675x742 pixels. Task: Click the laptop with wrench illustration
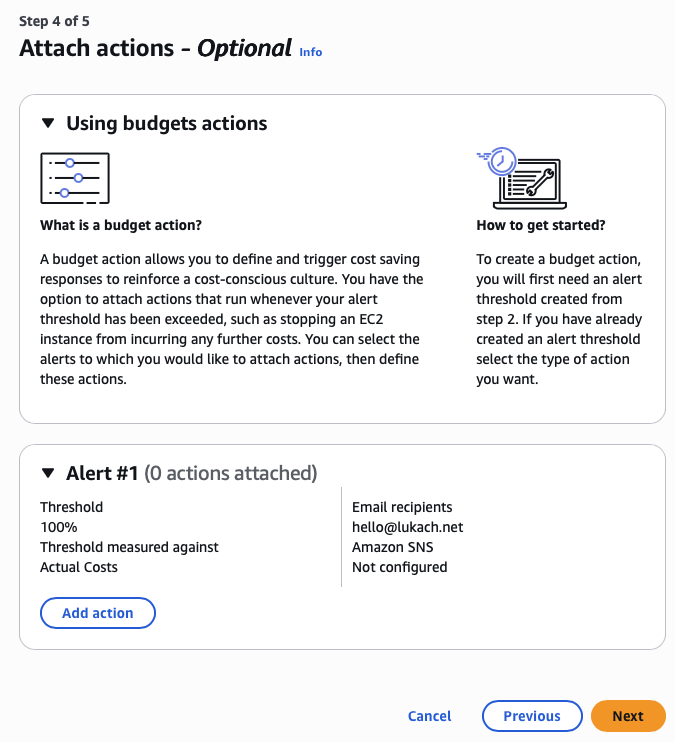pos(520,177)
